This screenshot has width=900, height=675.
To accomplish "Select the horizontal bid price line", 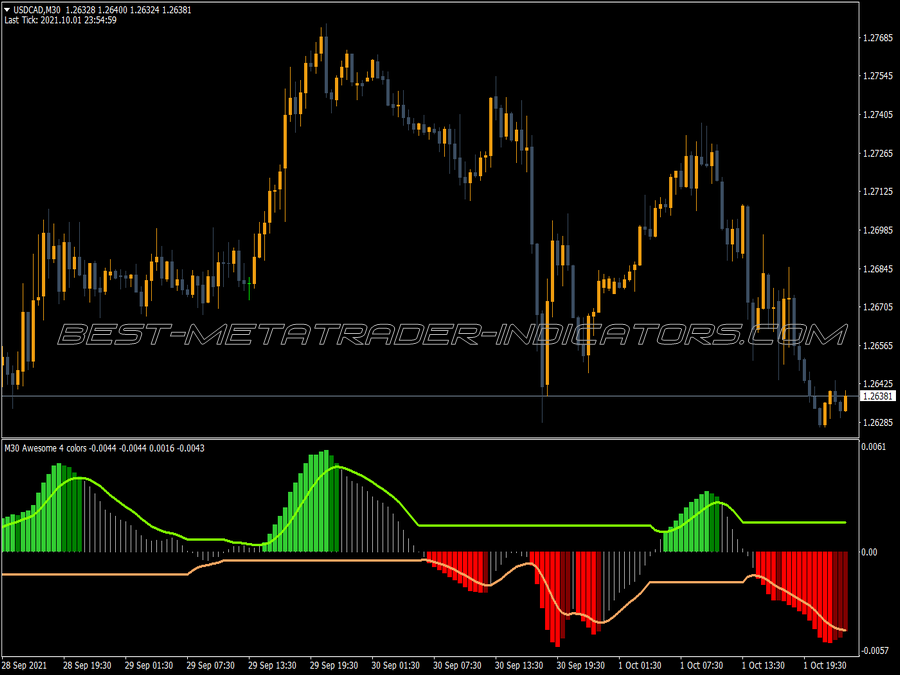I will 430,396.
